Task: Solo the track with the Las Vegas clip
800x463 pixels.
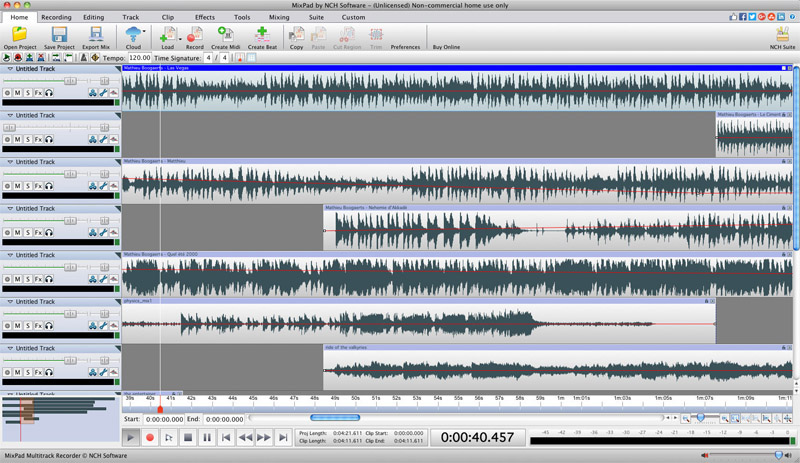Action: pyautogui.click(x=28, y=92)
